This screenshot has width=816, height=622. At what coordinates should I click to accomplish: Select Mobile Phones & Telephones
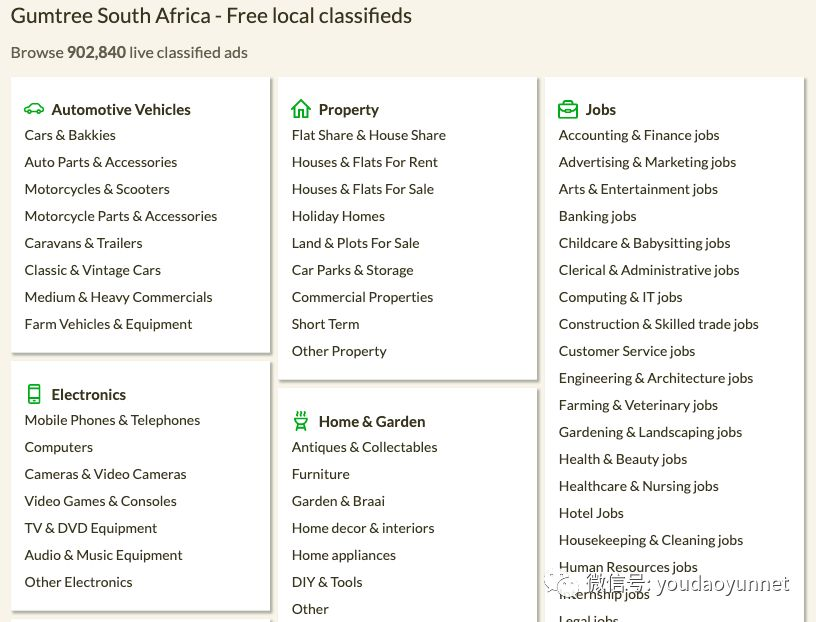tap(112, 420)
